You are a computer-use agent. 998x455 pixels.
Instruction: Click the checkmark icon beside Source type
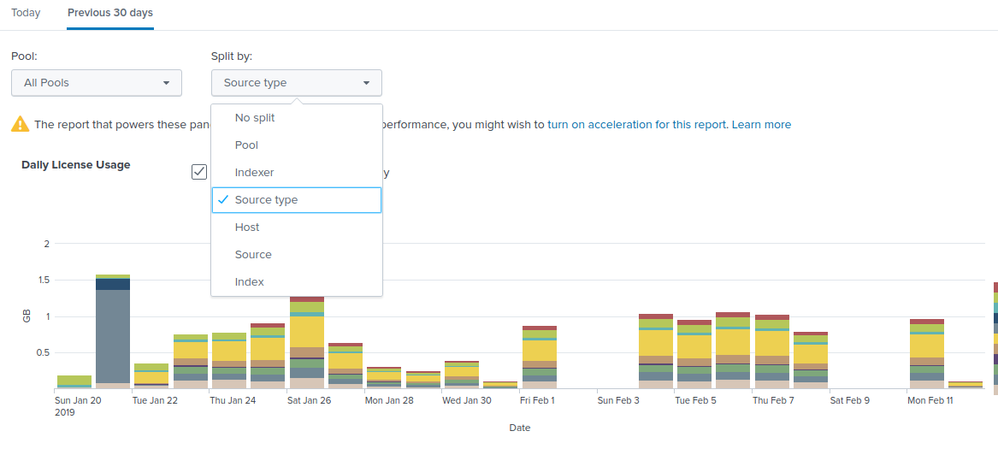coord(223,199)
